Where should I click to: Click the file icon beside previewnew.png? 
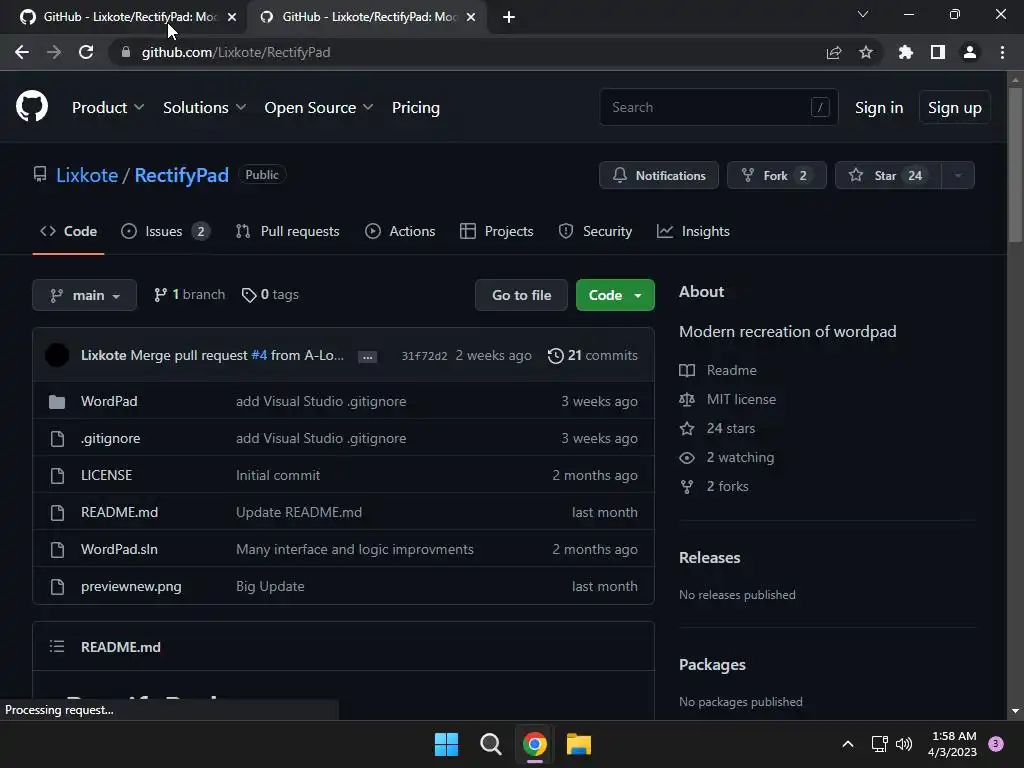coord(57,587)
